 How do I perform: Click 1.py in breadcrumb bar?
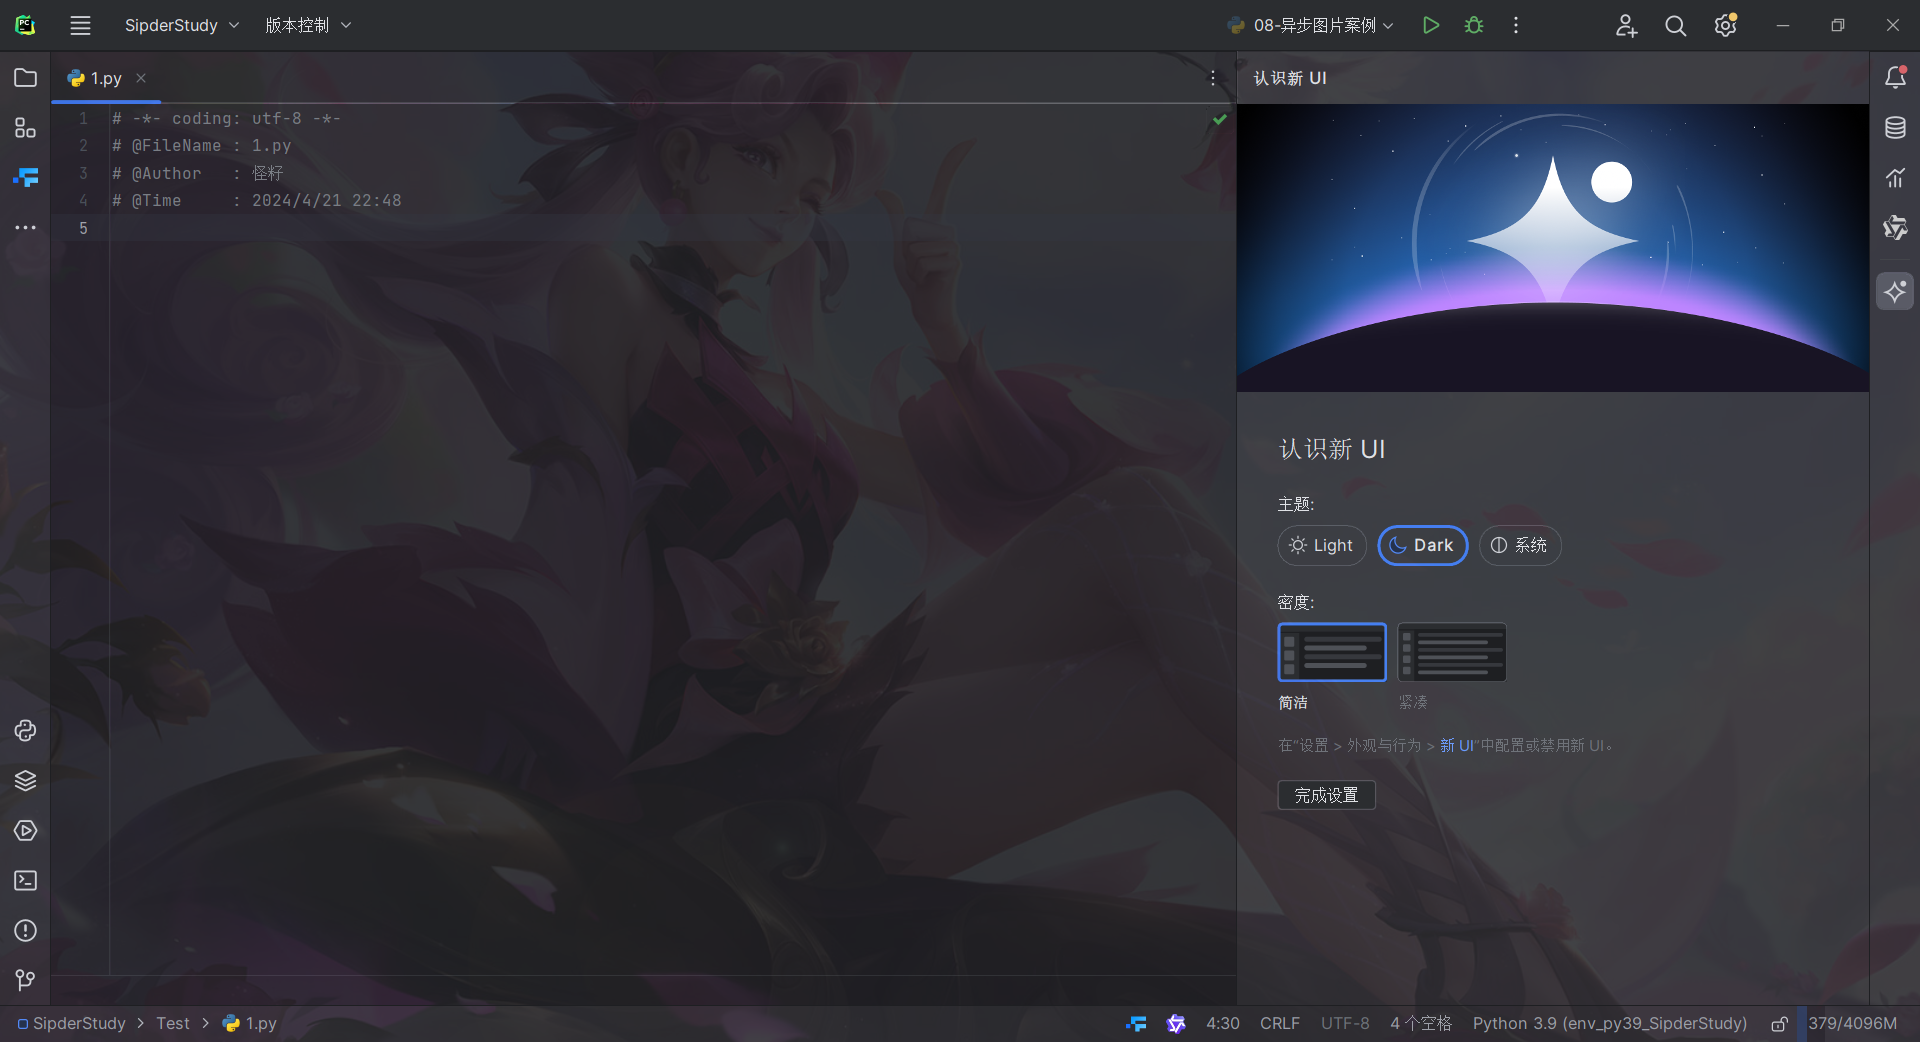coord(250,1023)
